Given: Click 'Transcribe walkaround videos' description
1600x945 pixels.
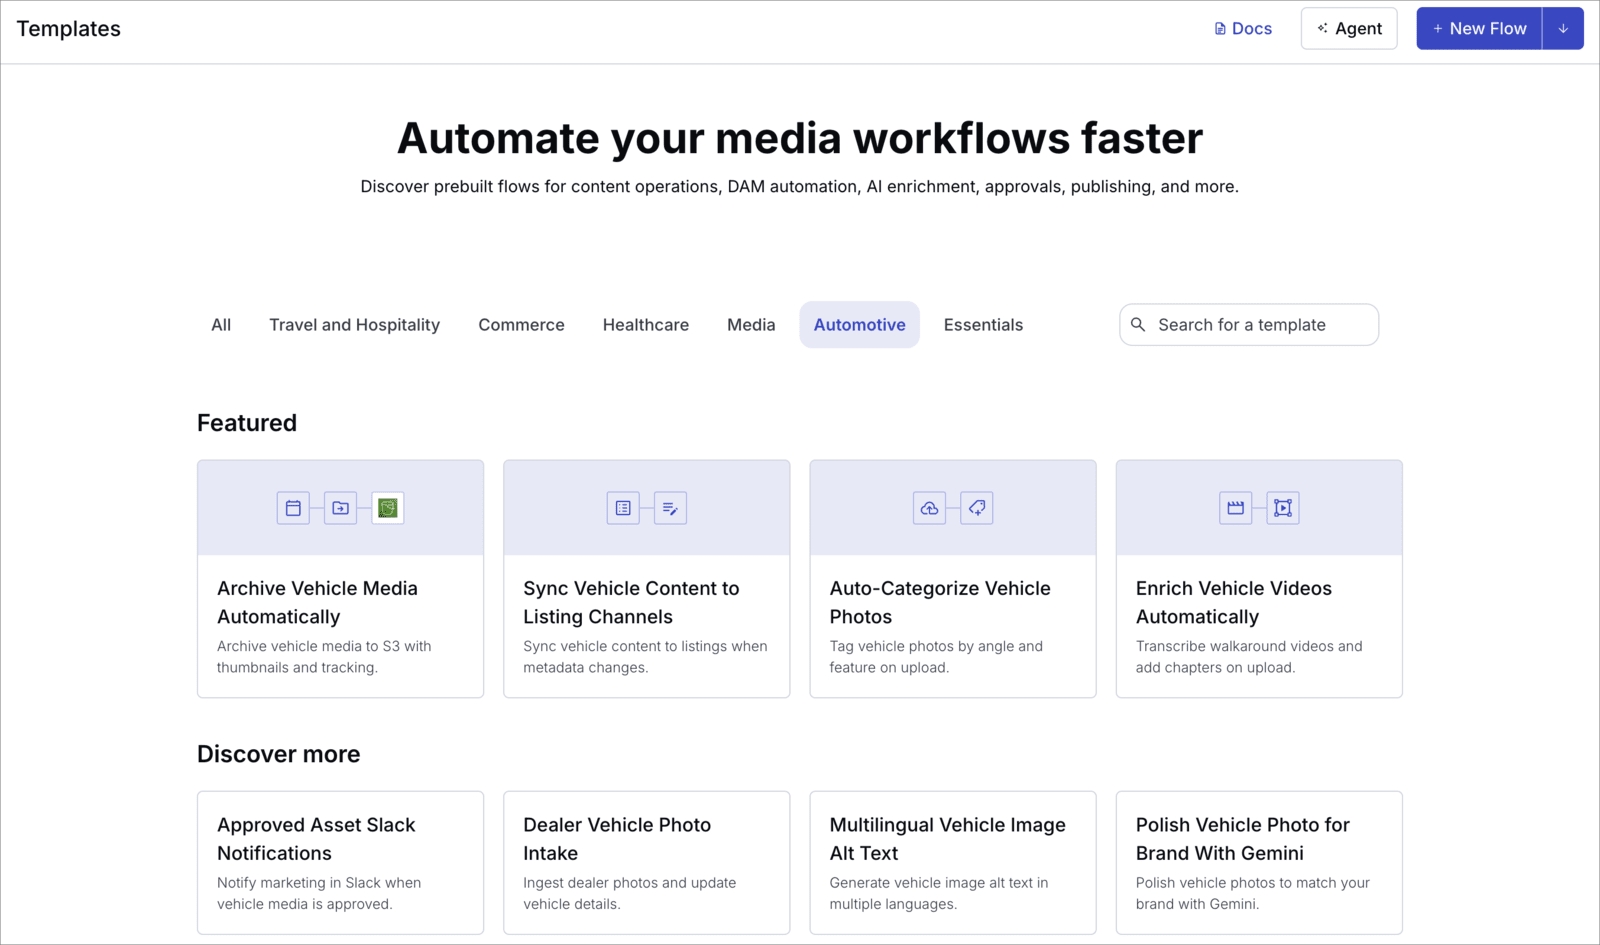Looking at the screenshot, I should pos(1249,657).
